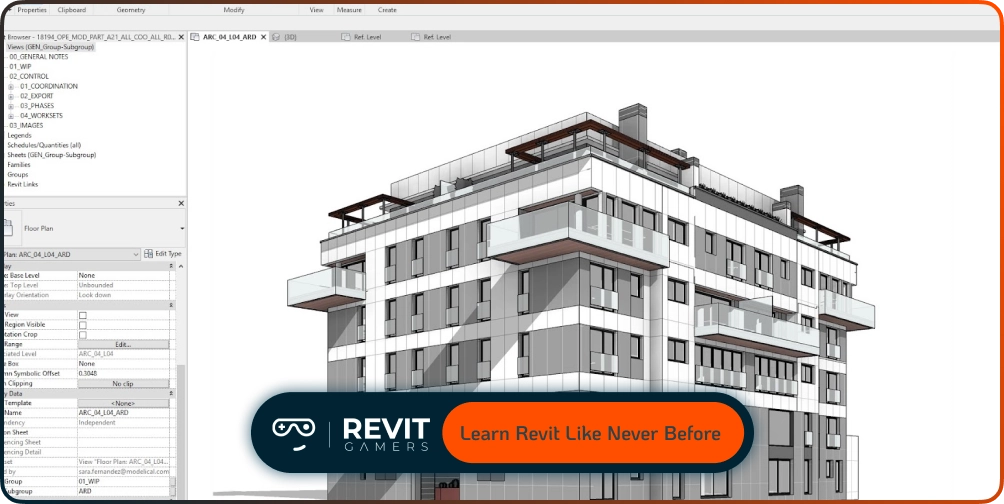
Task: Click the Base Level value None
Action: [123, 275]
